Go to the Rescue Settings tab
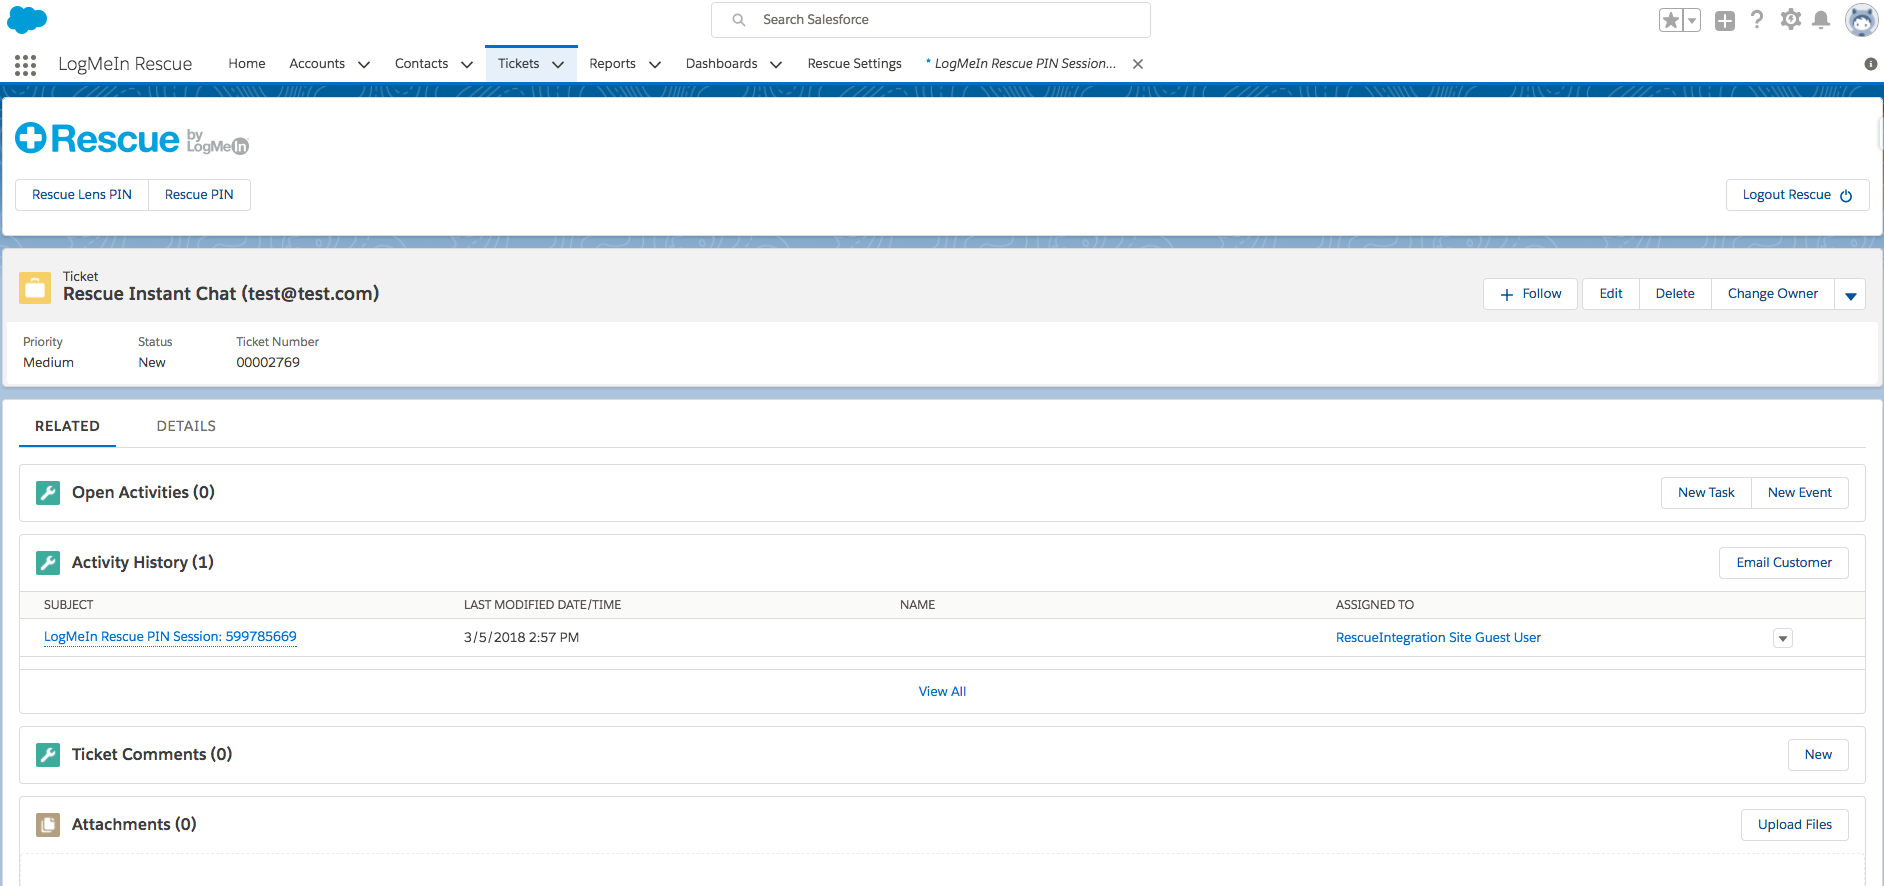The image size is (1884, 886). (854, 64)
